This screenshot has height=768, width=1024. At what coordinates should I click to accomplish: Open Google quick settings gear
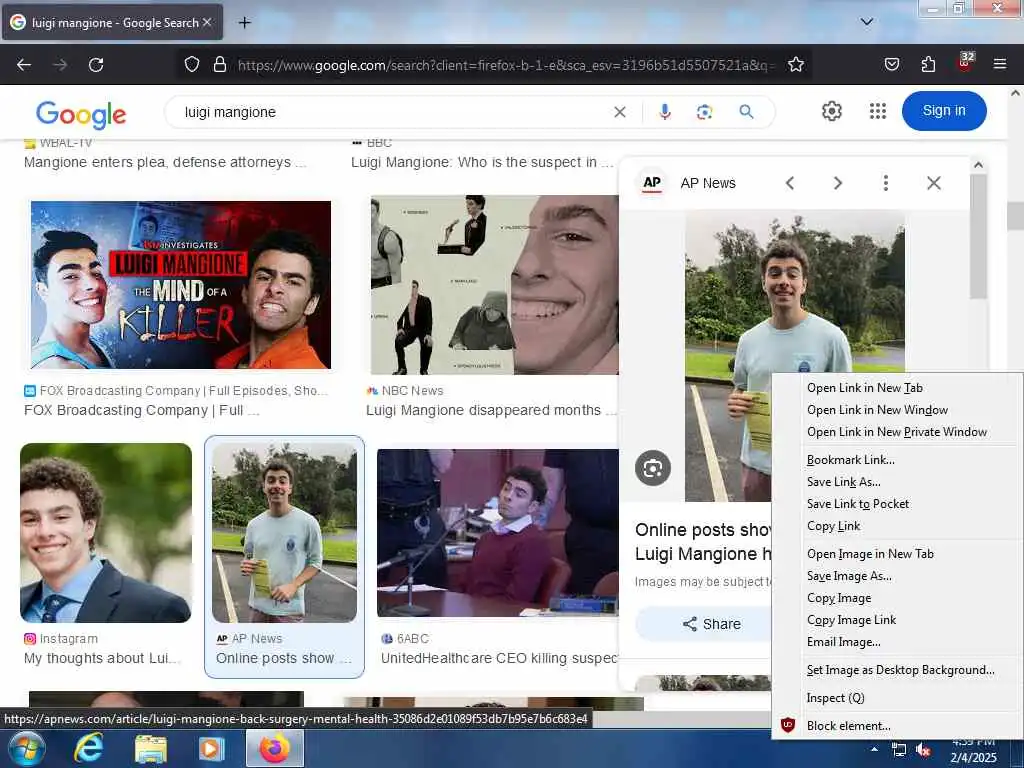coord(831,111)
